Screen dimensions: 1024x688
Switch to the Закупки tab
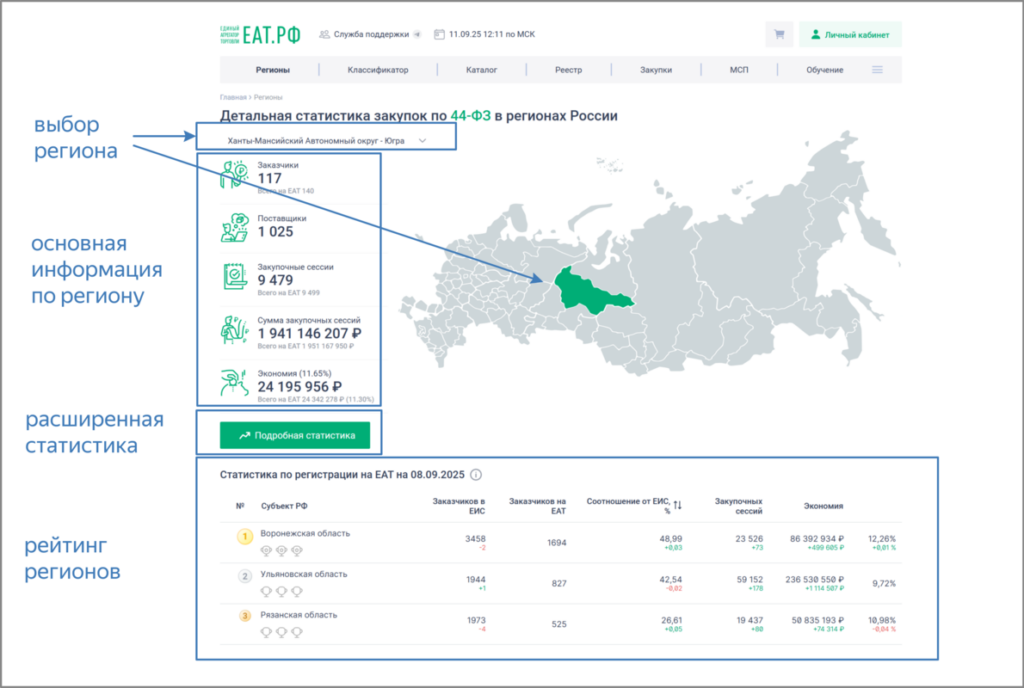656,70
